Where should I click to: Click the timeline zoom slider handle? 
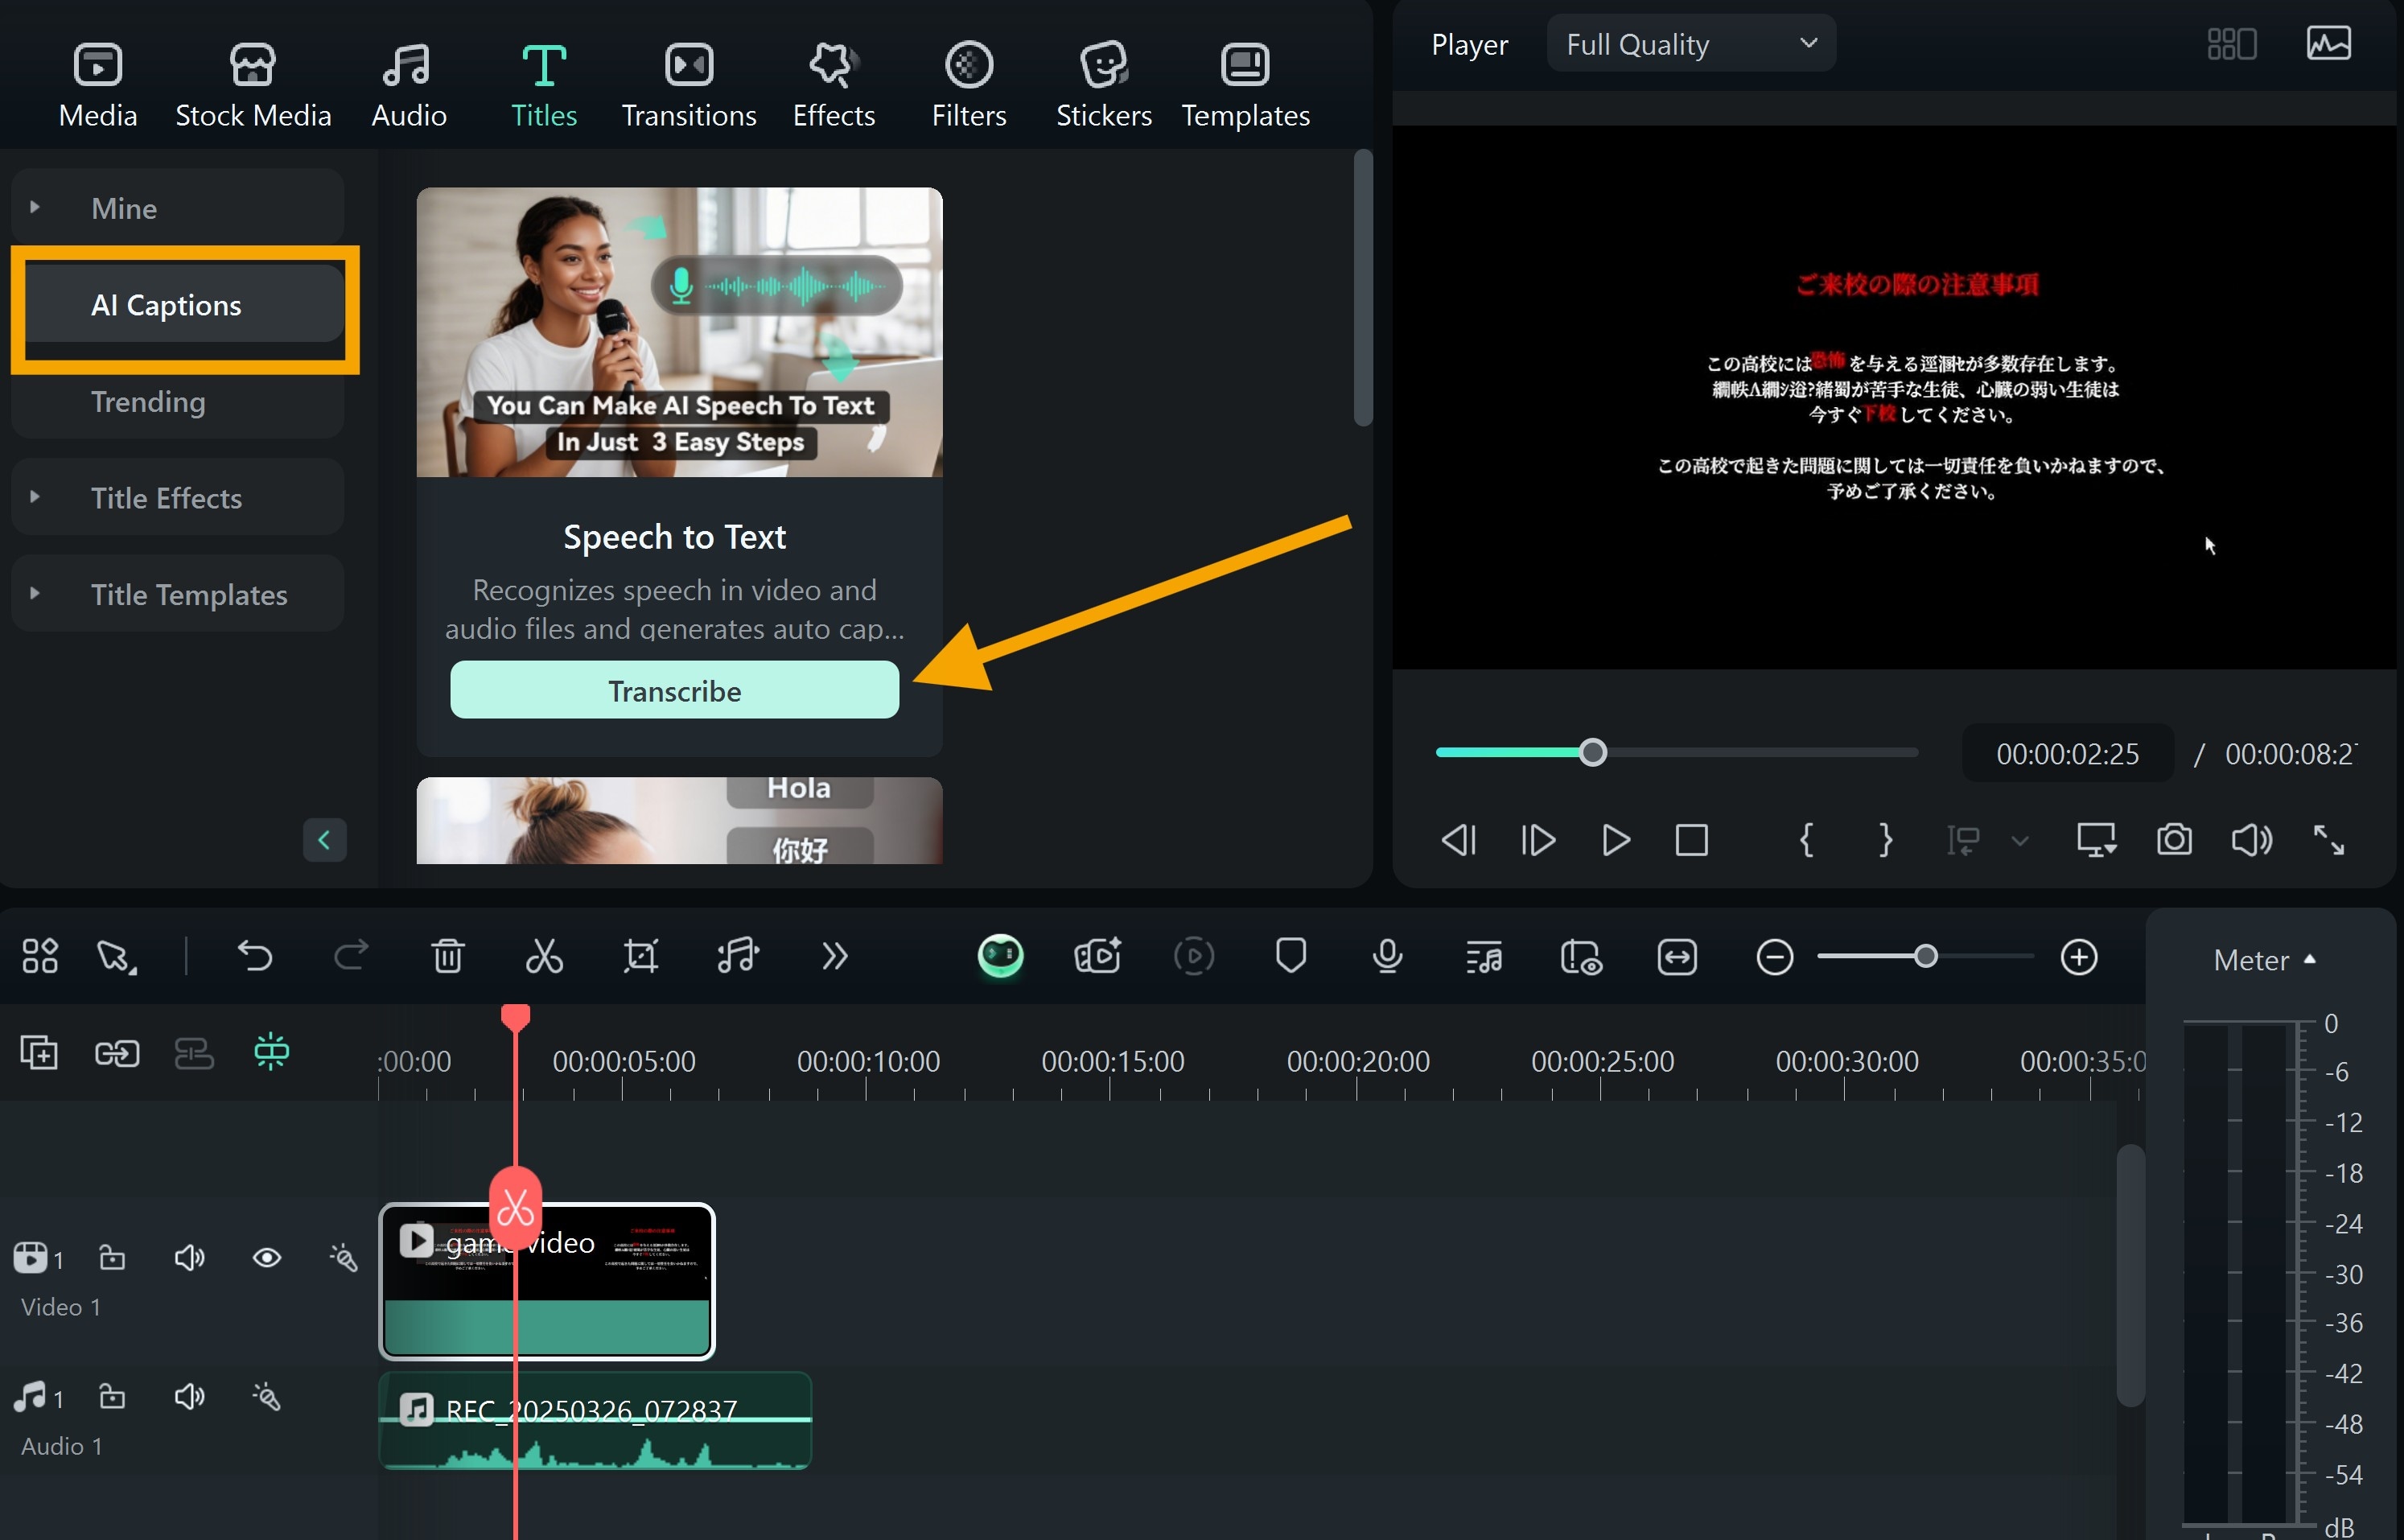pyautogui.click(x=1925, y=957)
